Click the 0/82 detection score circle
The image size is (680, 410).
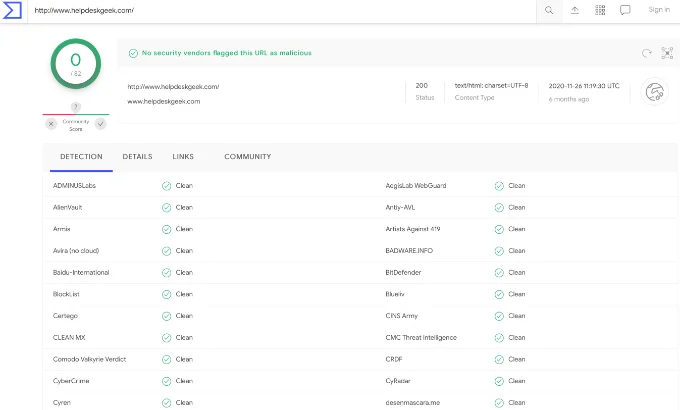(76, 64)
